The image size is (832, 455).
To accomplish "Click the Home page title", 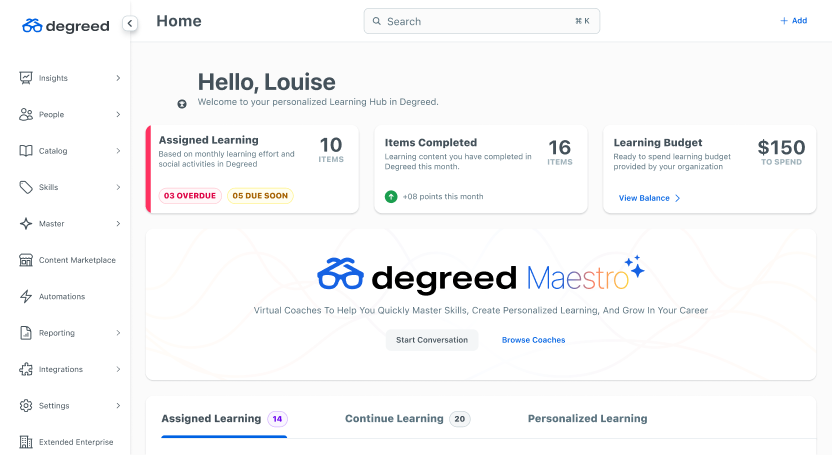I will [x=179, y=21].
